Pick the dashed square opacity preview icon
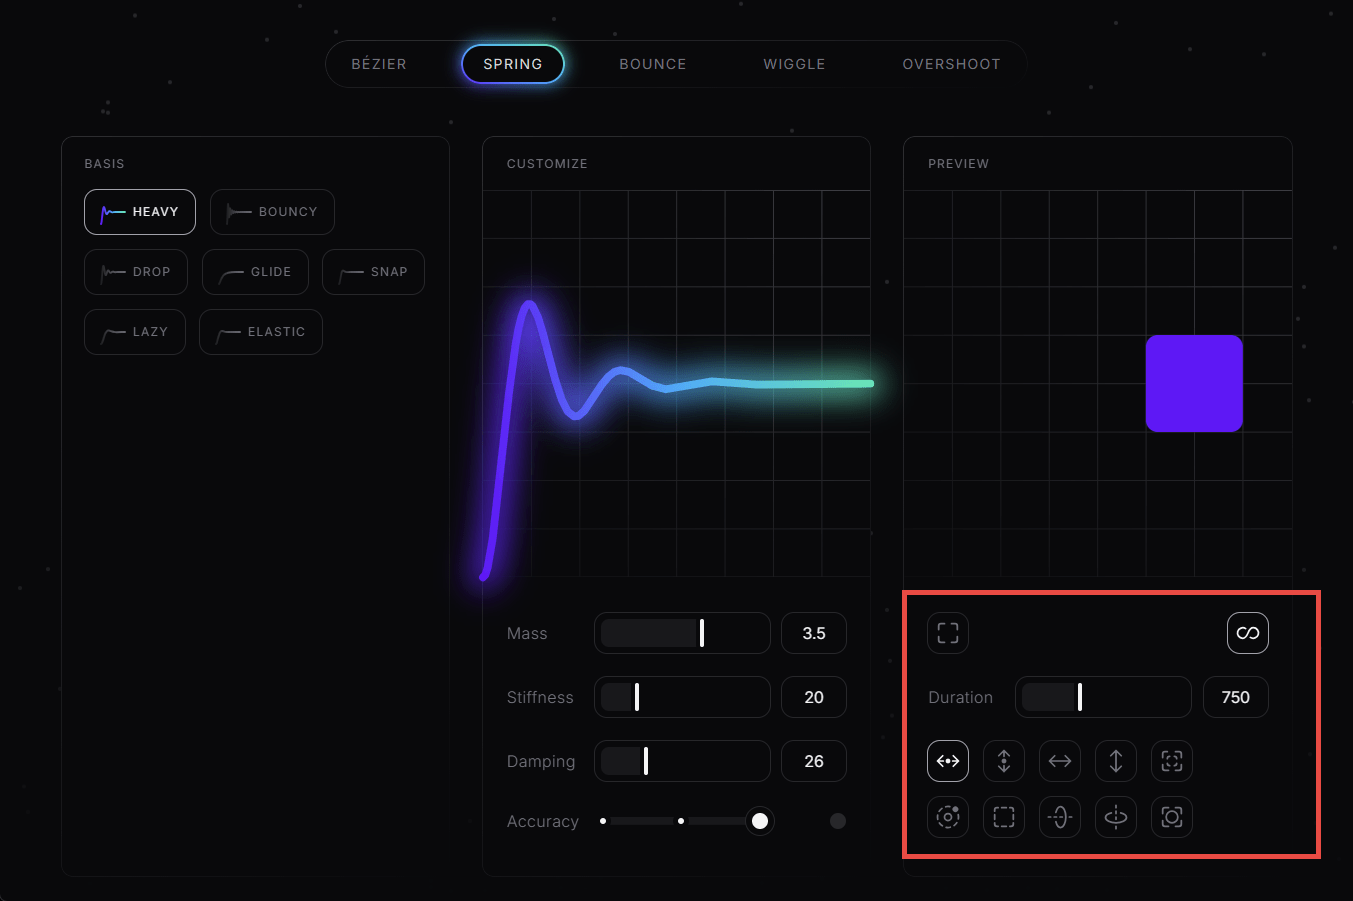Screen dimensions: 1353x901 (x=1003, y=817)
